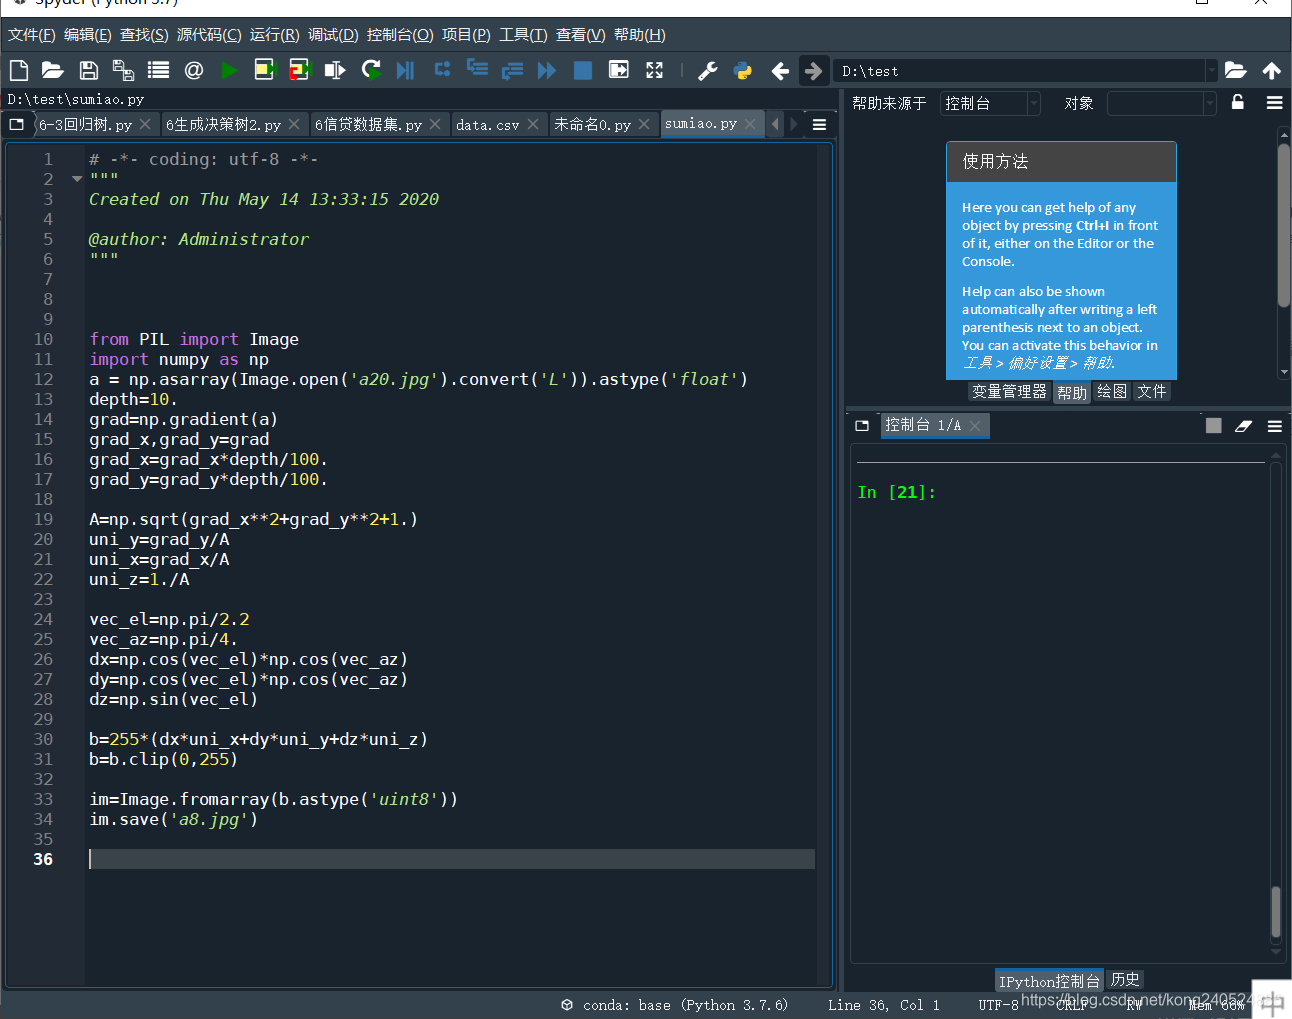The image size is (1292, 1019).
Task: Open the preferences wrench icon
Action: 707,70
